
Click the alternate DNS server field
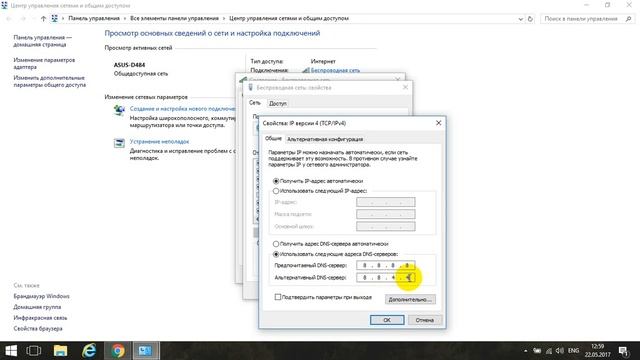coord(386,278)
